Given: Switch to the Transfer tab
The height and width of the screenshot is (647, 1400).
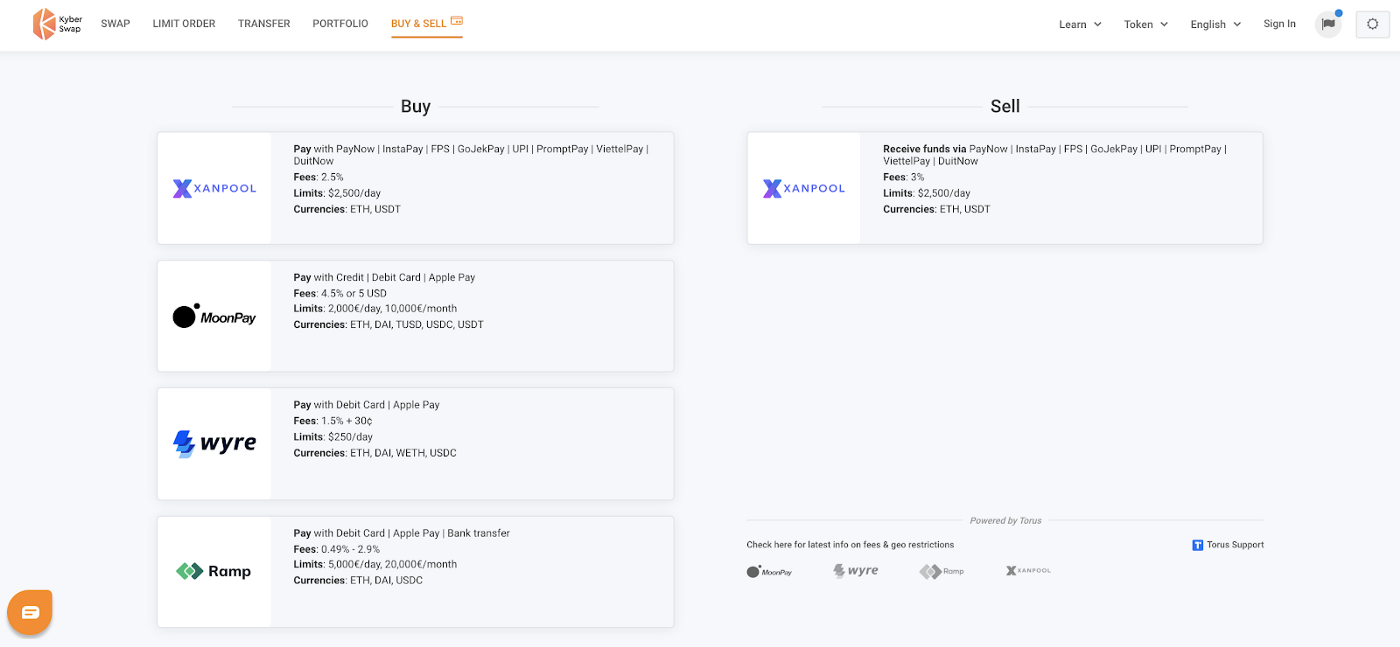Looking at the screenshot, I should click(264, 24).
